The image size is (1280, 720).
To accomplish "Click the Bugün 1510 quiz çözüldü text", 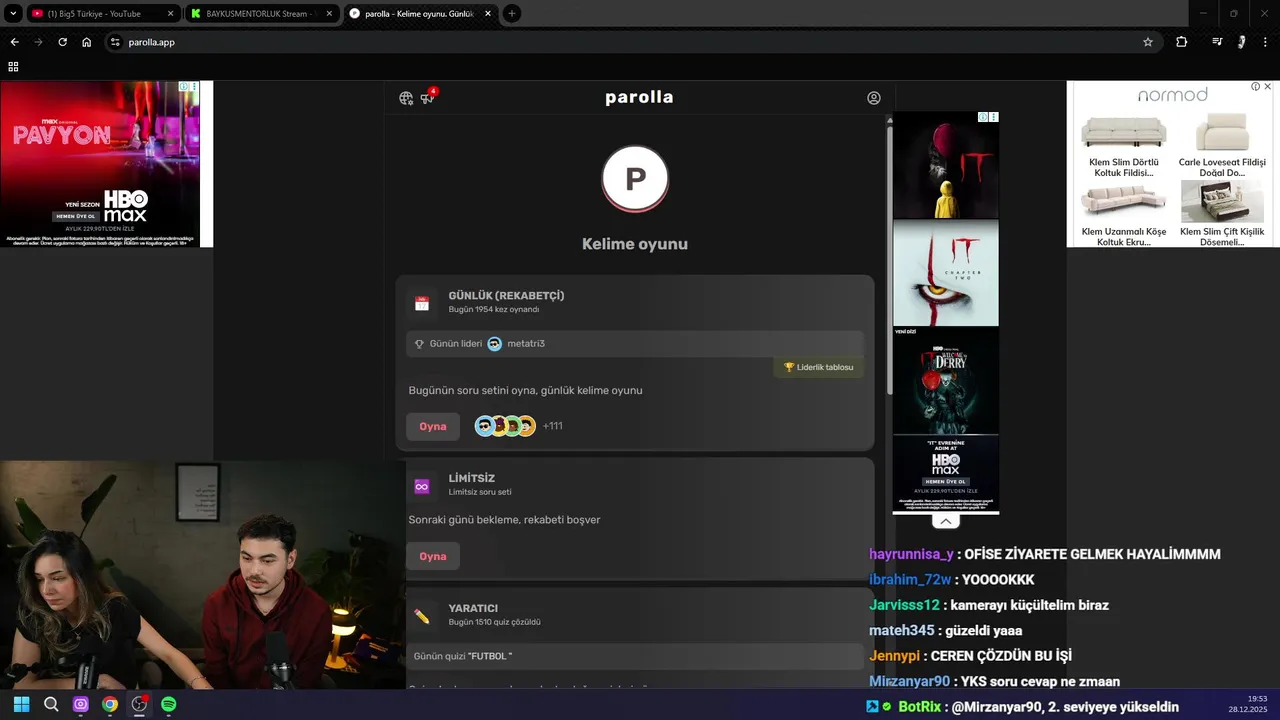I will pyautogui.click(x=495, y=622).
